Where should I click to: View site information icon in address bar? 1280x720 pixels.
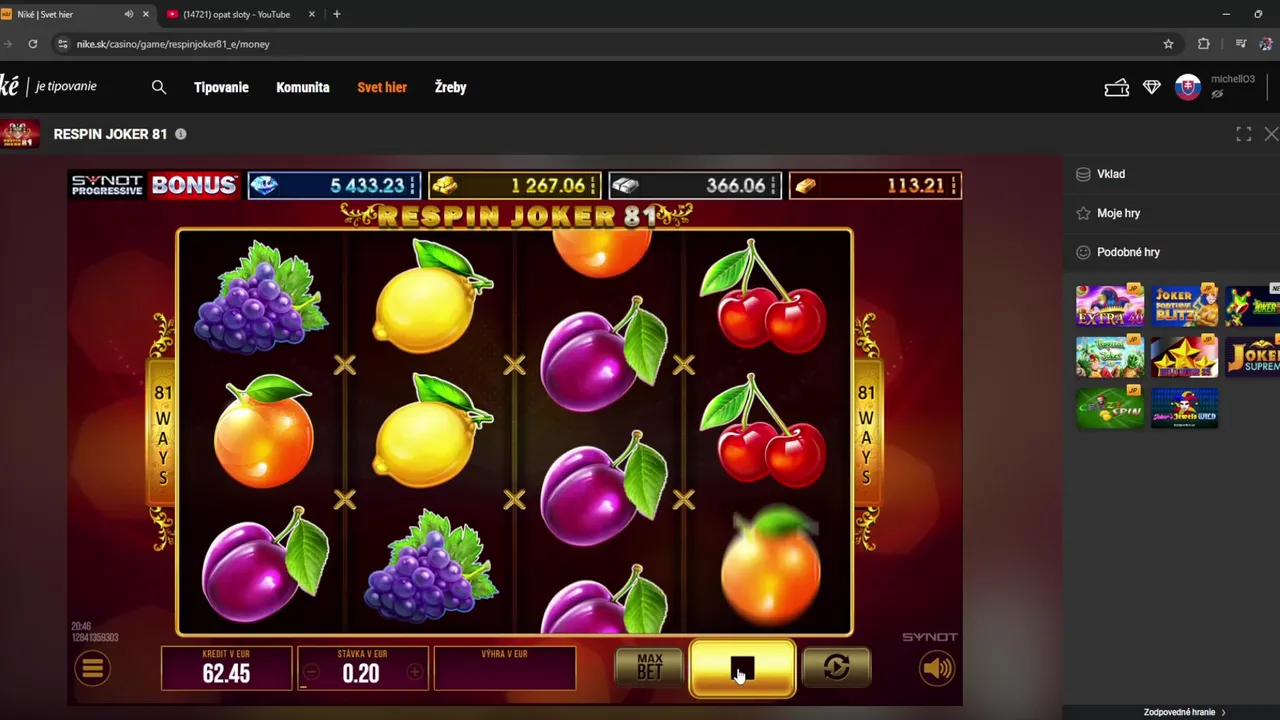click(62, 44)
